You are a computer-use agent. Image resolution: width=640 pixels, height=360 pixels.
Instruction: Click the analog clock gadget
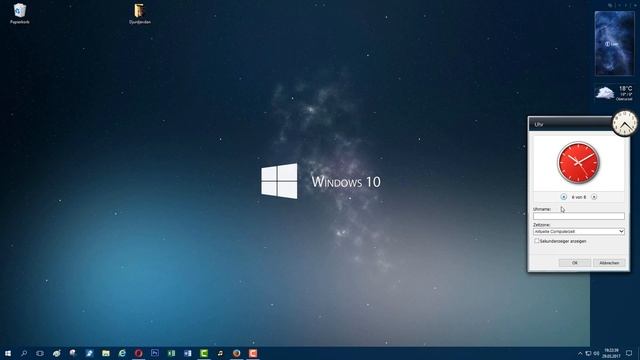click(624, 123)
